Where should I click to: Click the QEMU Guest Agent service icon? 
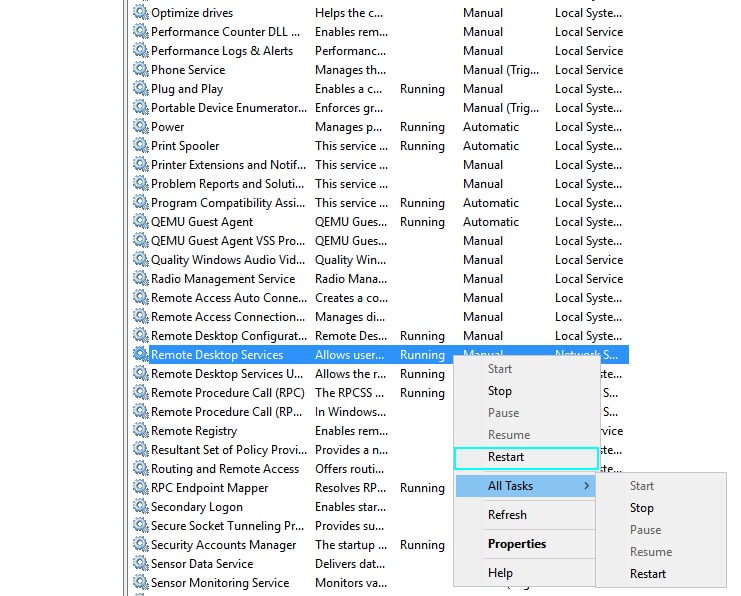141,222
